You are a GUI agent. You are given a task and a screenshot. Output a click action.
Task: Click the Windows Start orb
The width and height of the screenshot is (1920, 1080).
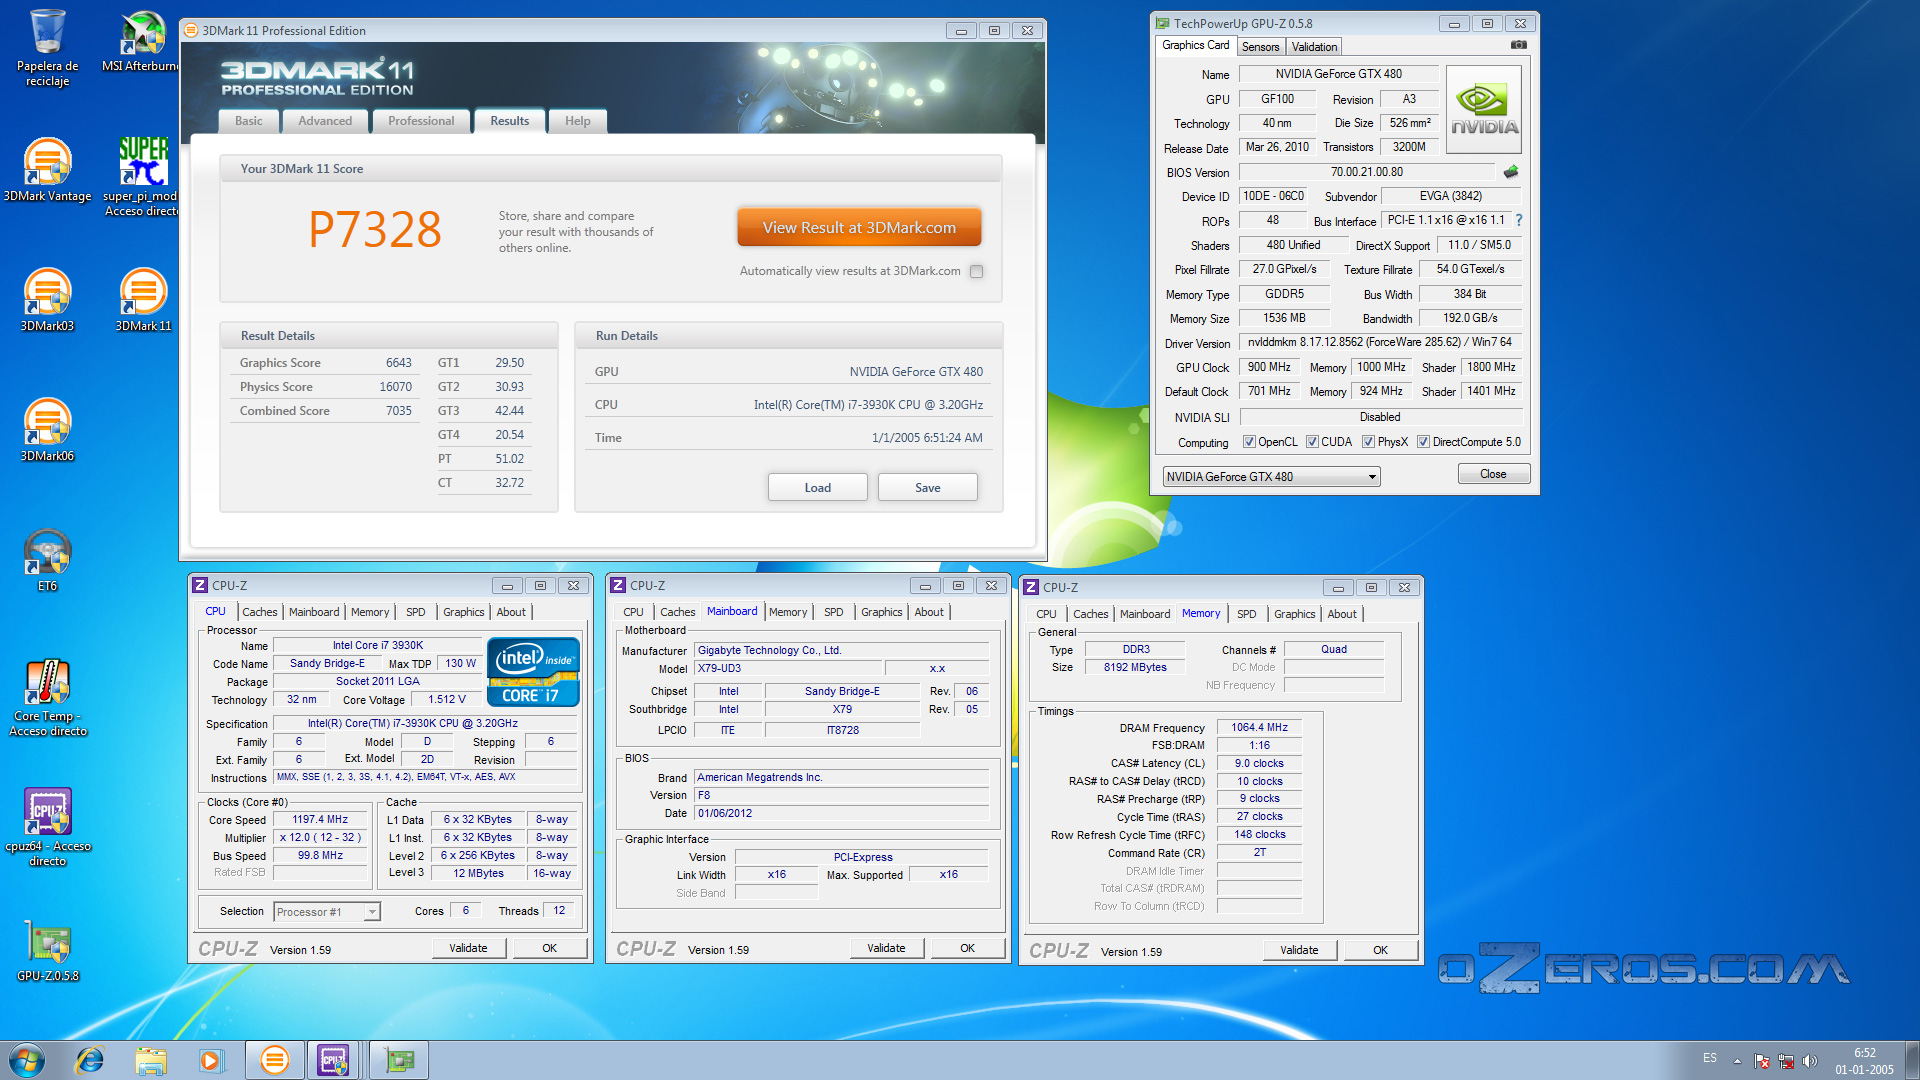27,1060
